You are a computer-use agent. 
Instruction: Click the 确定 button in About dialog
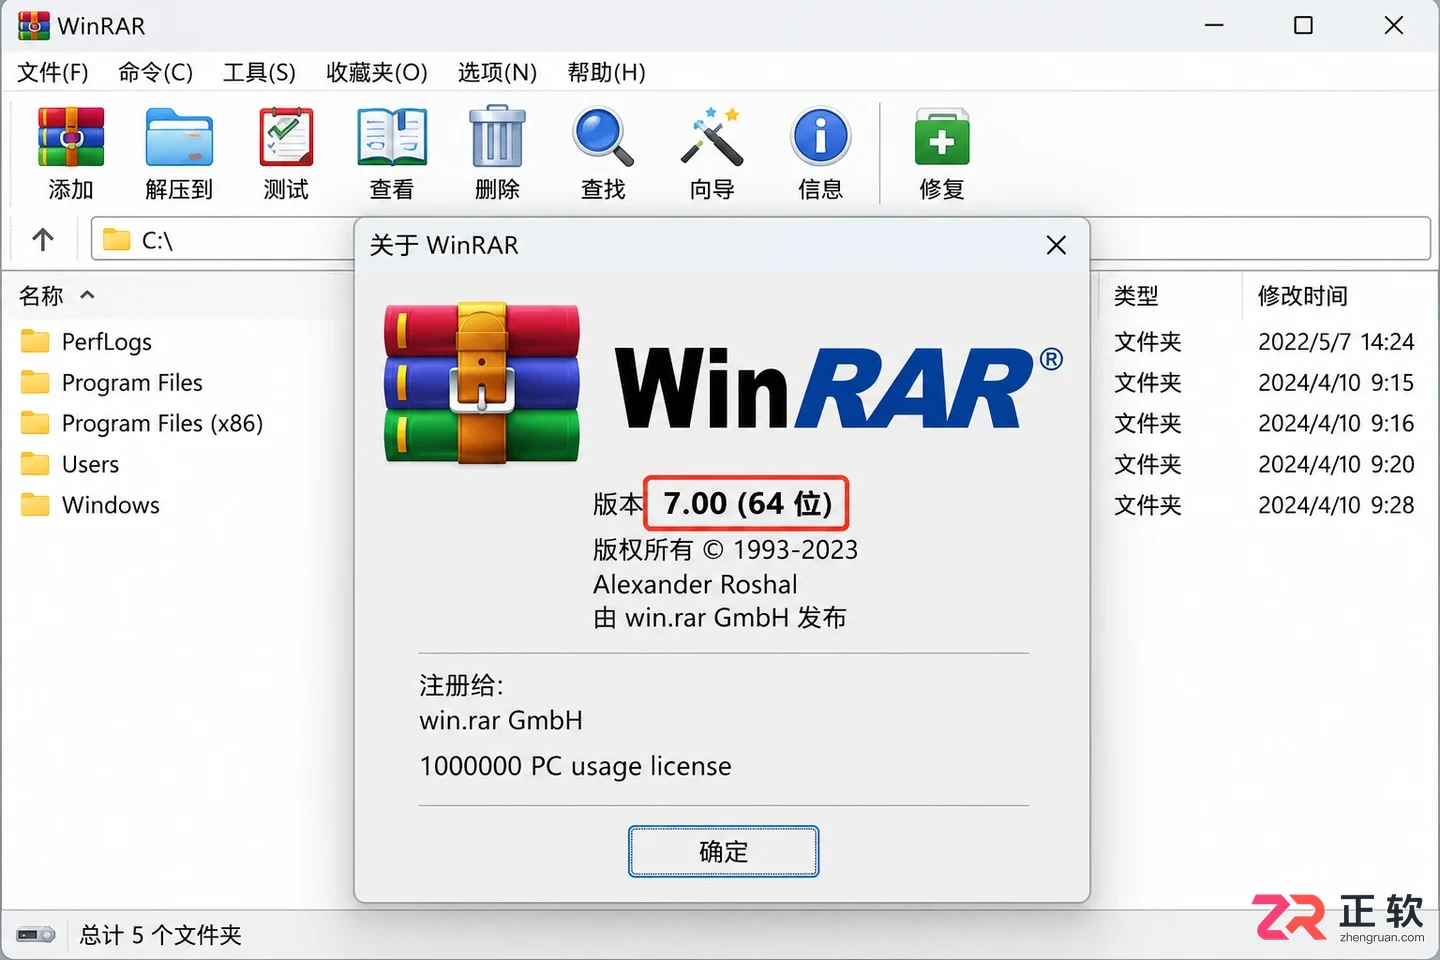(724, 852)
